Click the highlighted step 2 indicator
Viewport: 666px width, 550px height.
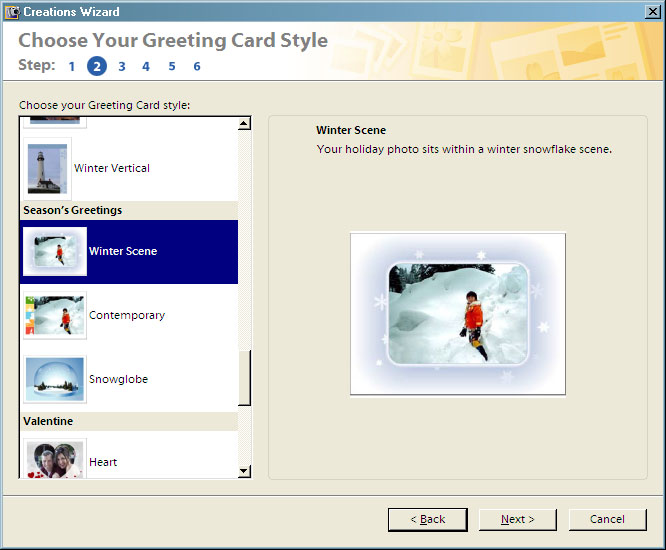pos(97,67)
